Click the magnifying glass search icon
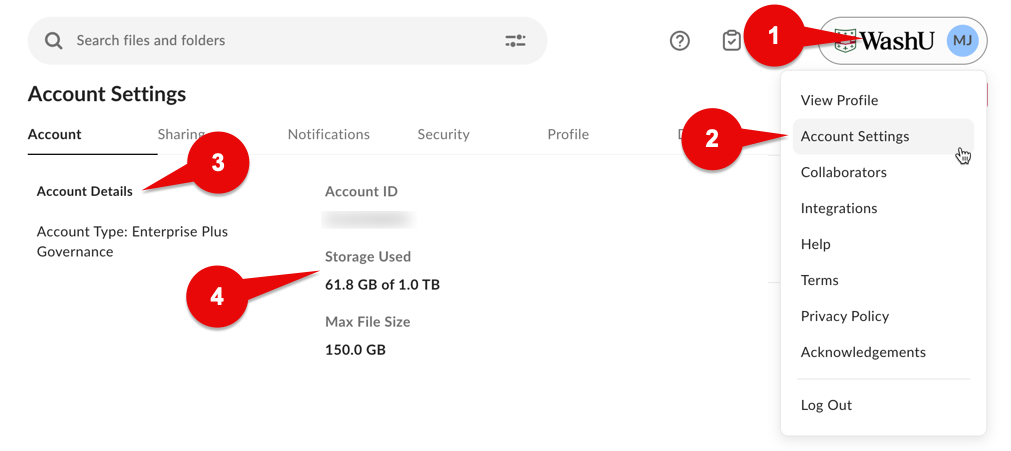 point(53,41)
